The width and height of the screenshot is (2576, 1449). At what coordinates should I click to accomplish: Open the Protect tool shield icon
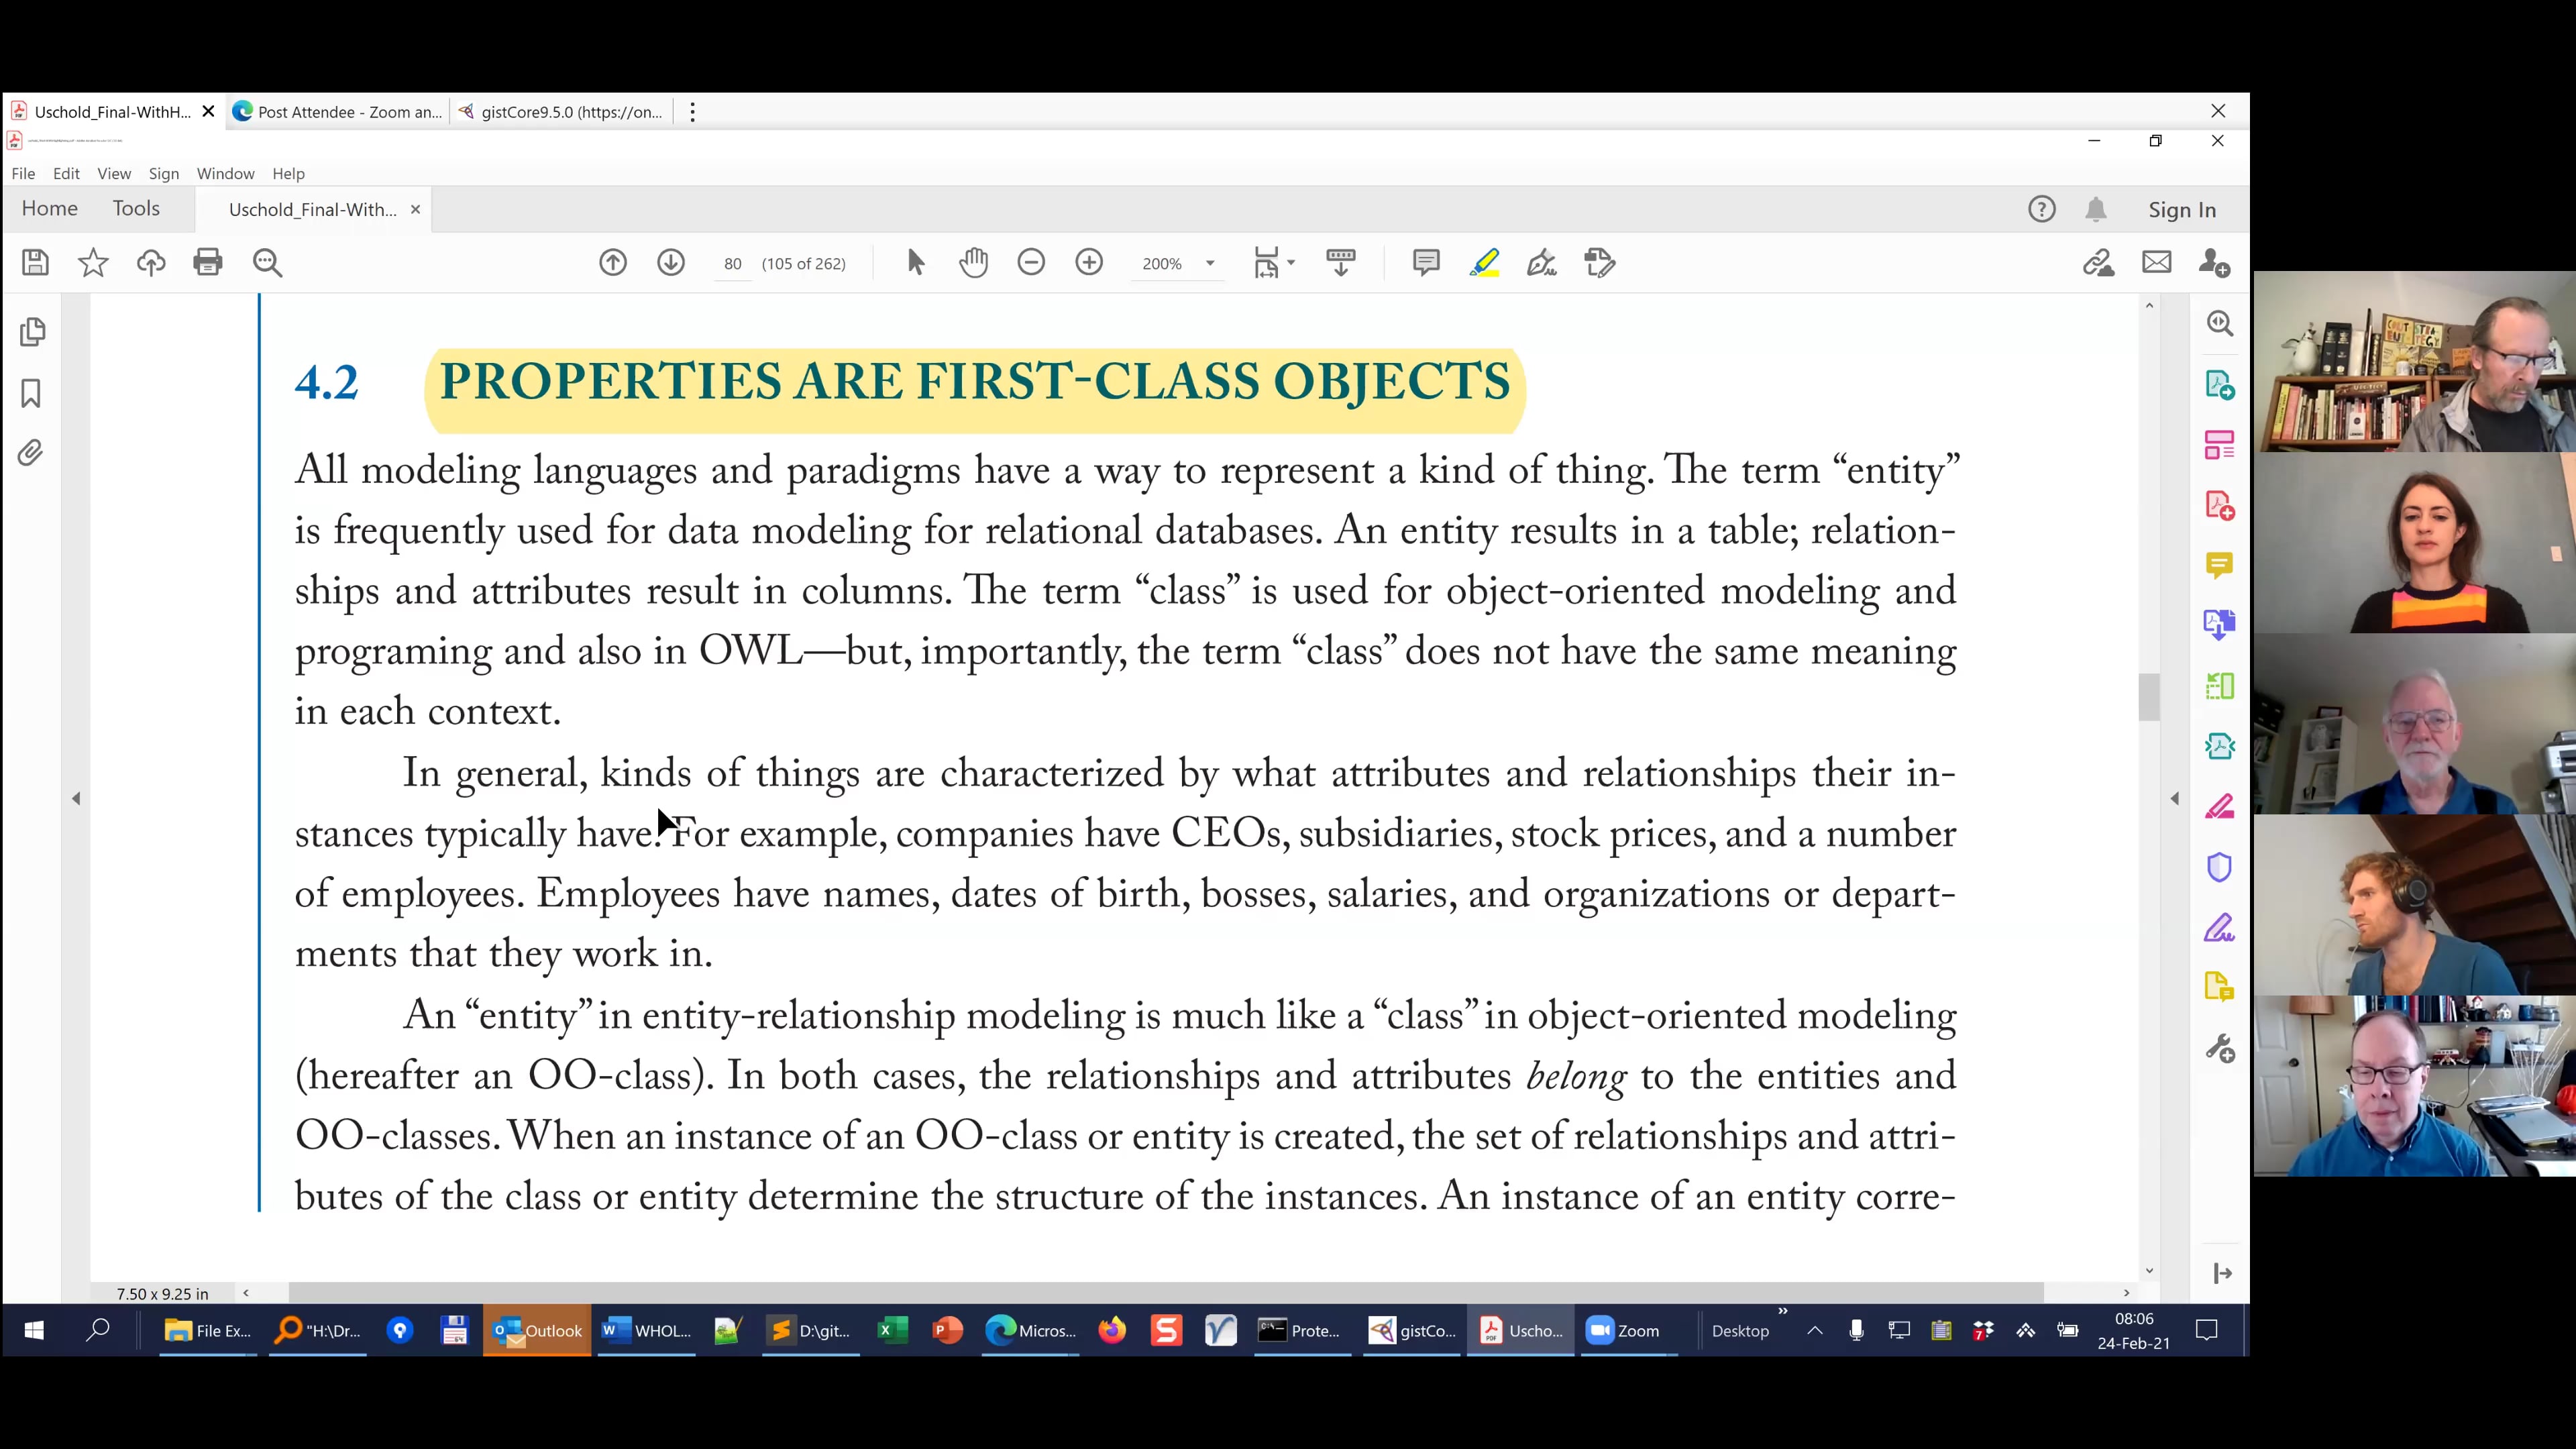2220,867
